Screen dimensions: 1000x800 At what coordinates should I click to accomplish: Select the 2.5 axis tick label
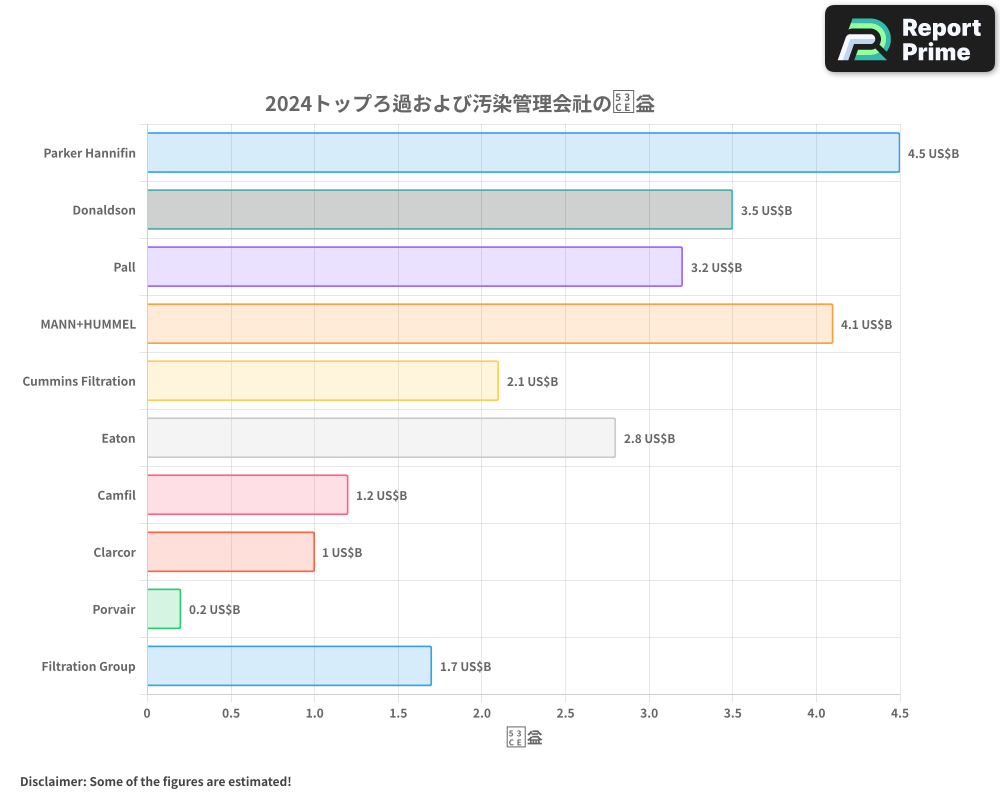pos(565,713)
